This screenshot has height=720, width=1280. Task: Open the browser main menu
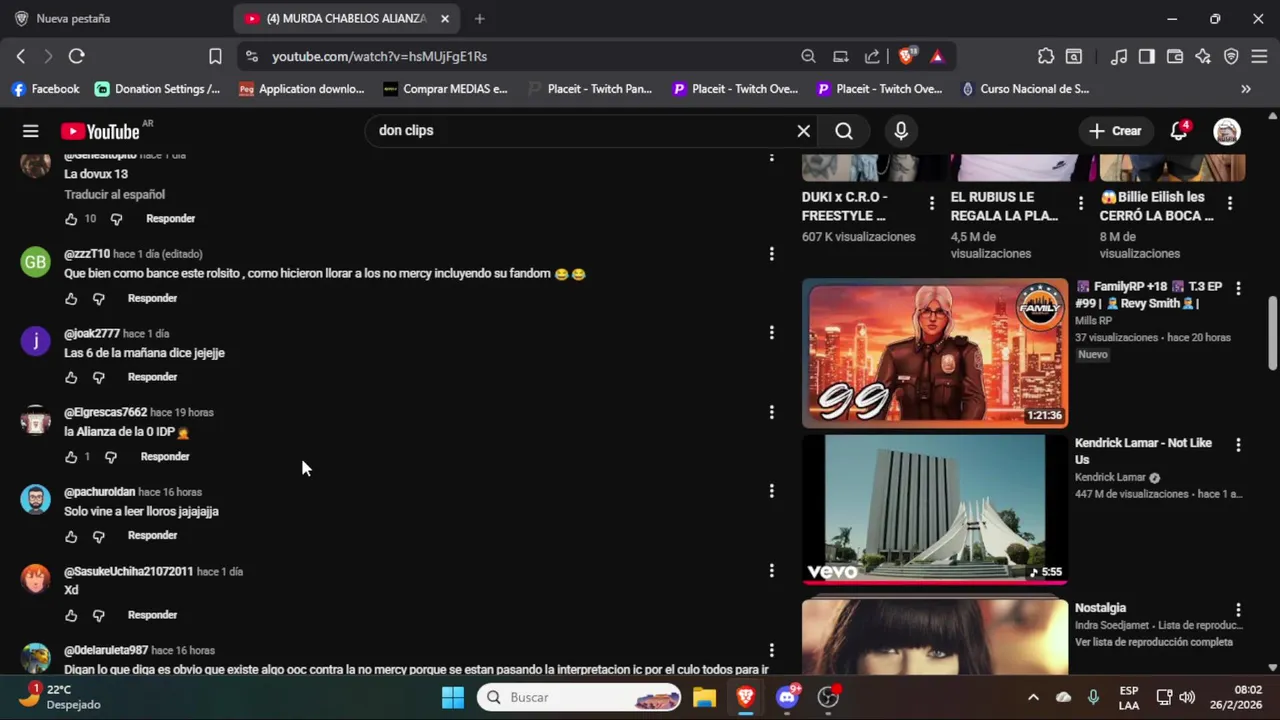tap(1259, 56)
